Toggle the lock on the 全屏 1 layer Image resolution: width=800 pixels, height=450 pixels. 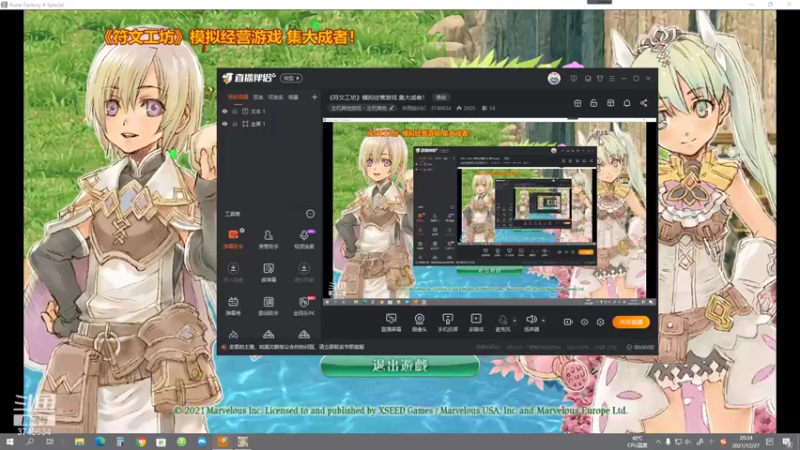click(235, 124)
